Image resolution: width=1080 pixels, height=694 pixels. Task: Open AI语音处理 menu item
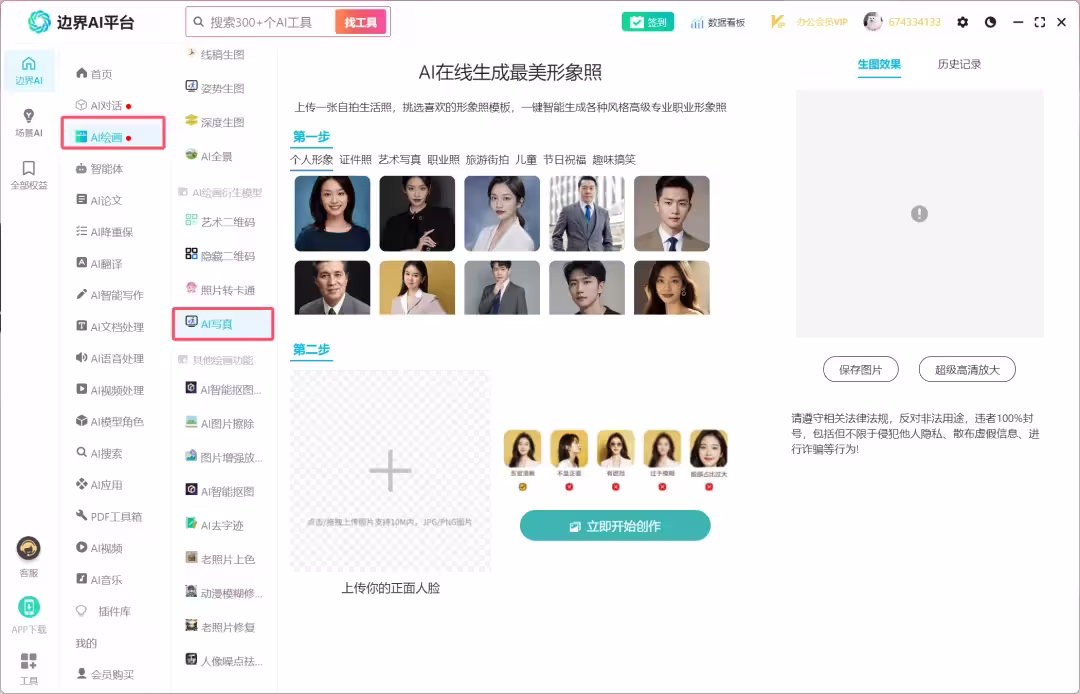tap(110, 358)
